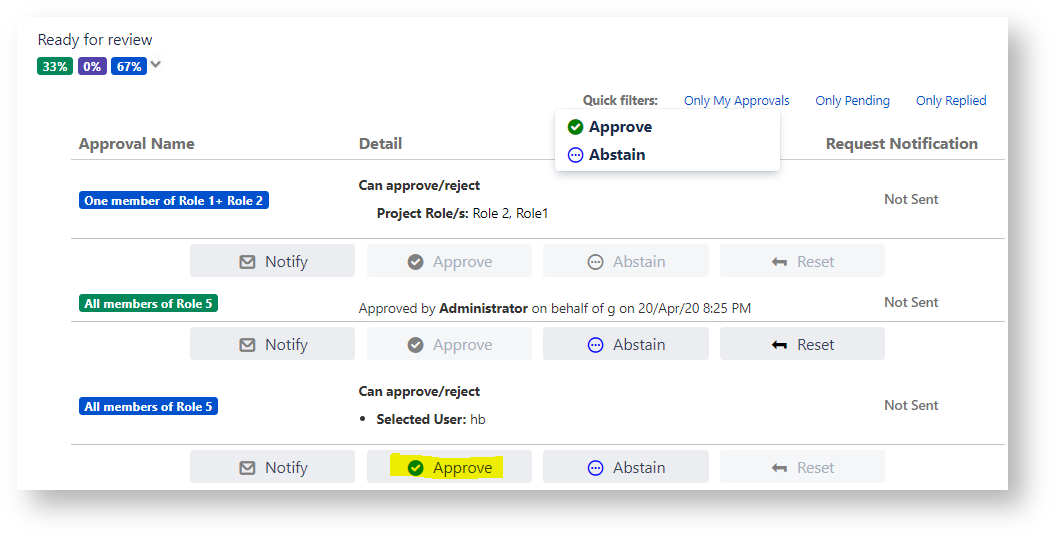Click the purple 0% status badge
The height and width of the screenshot is (538, 1056).
92,67
